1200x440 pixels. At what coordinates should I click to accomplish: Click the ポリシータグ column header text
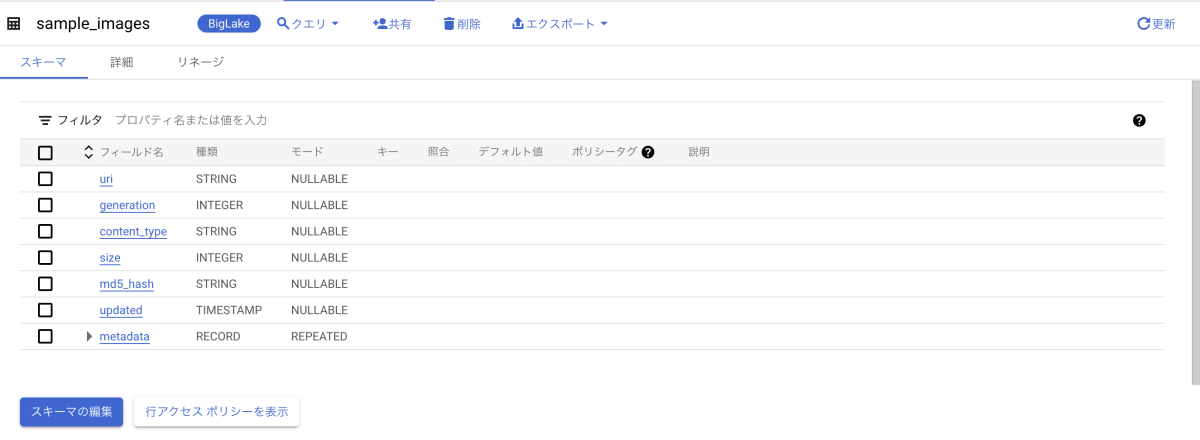click(x=604, y=152)
